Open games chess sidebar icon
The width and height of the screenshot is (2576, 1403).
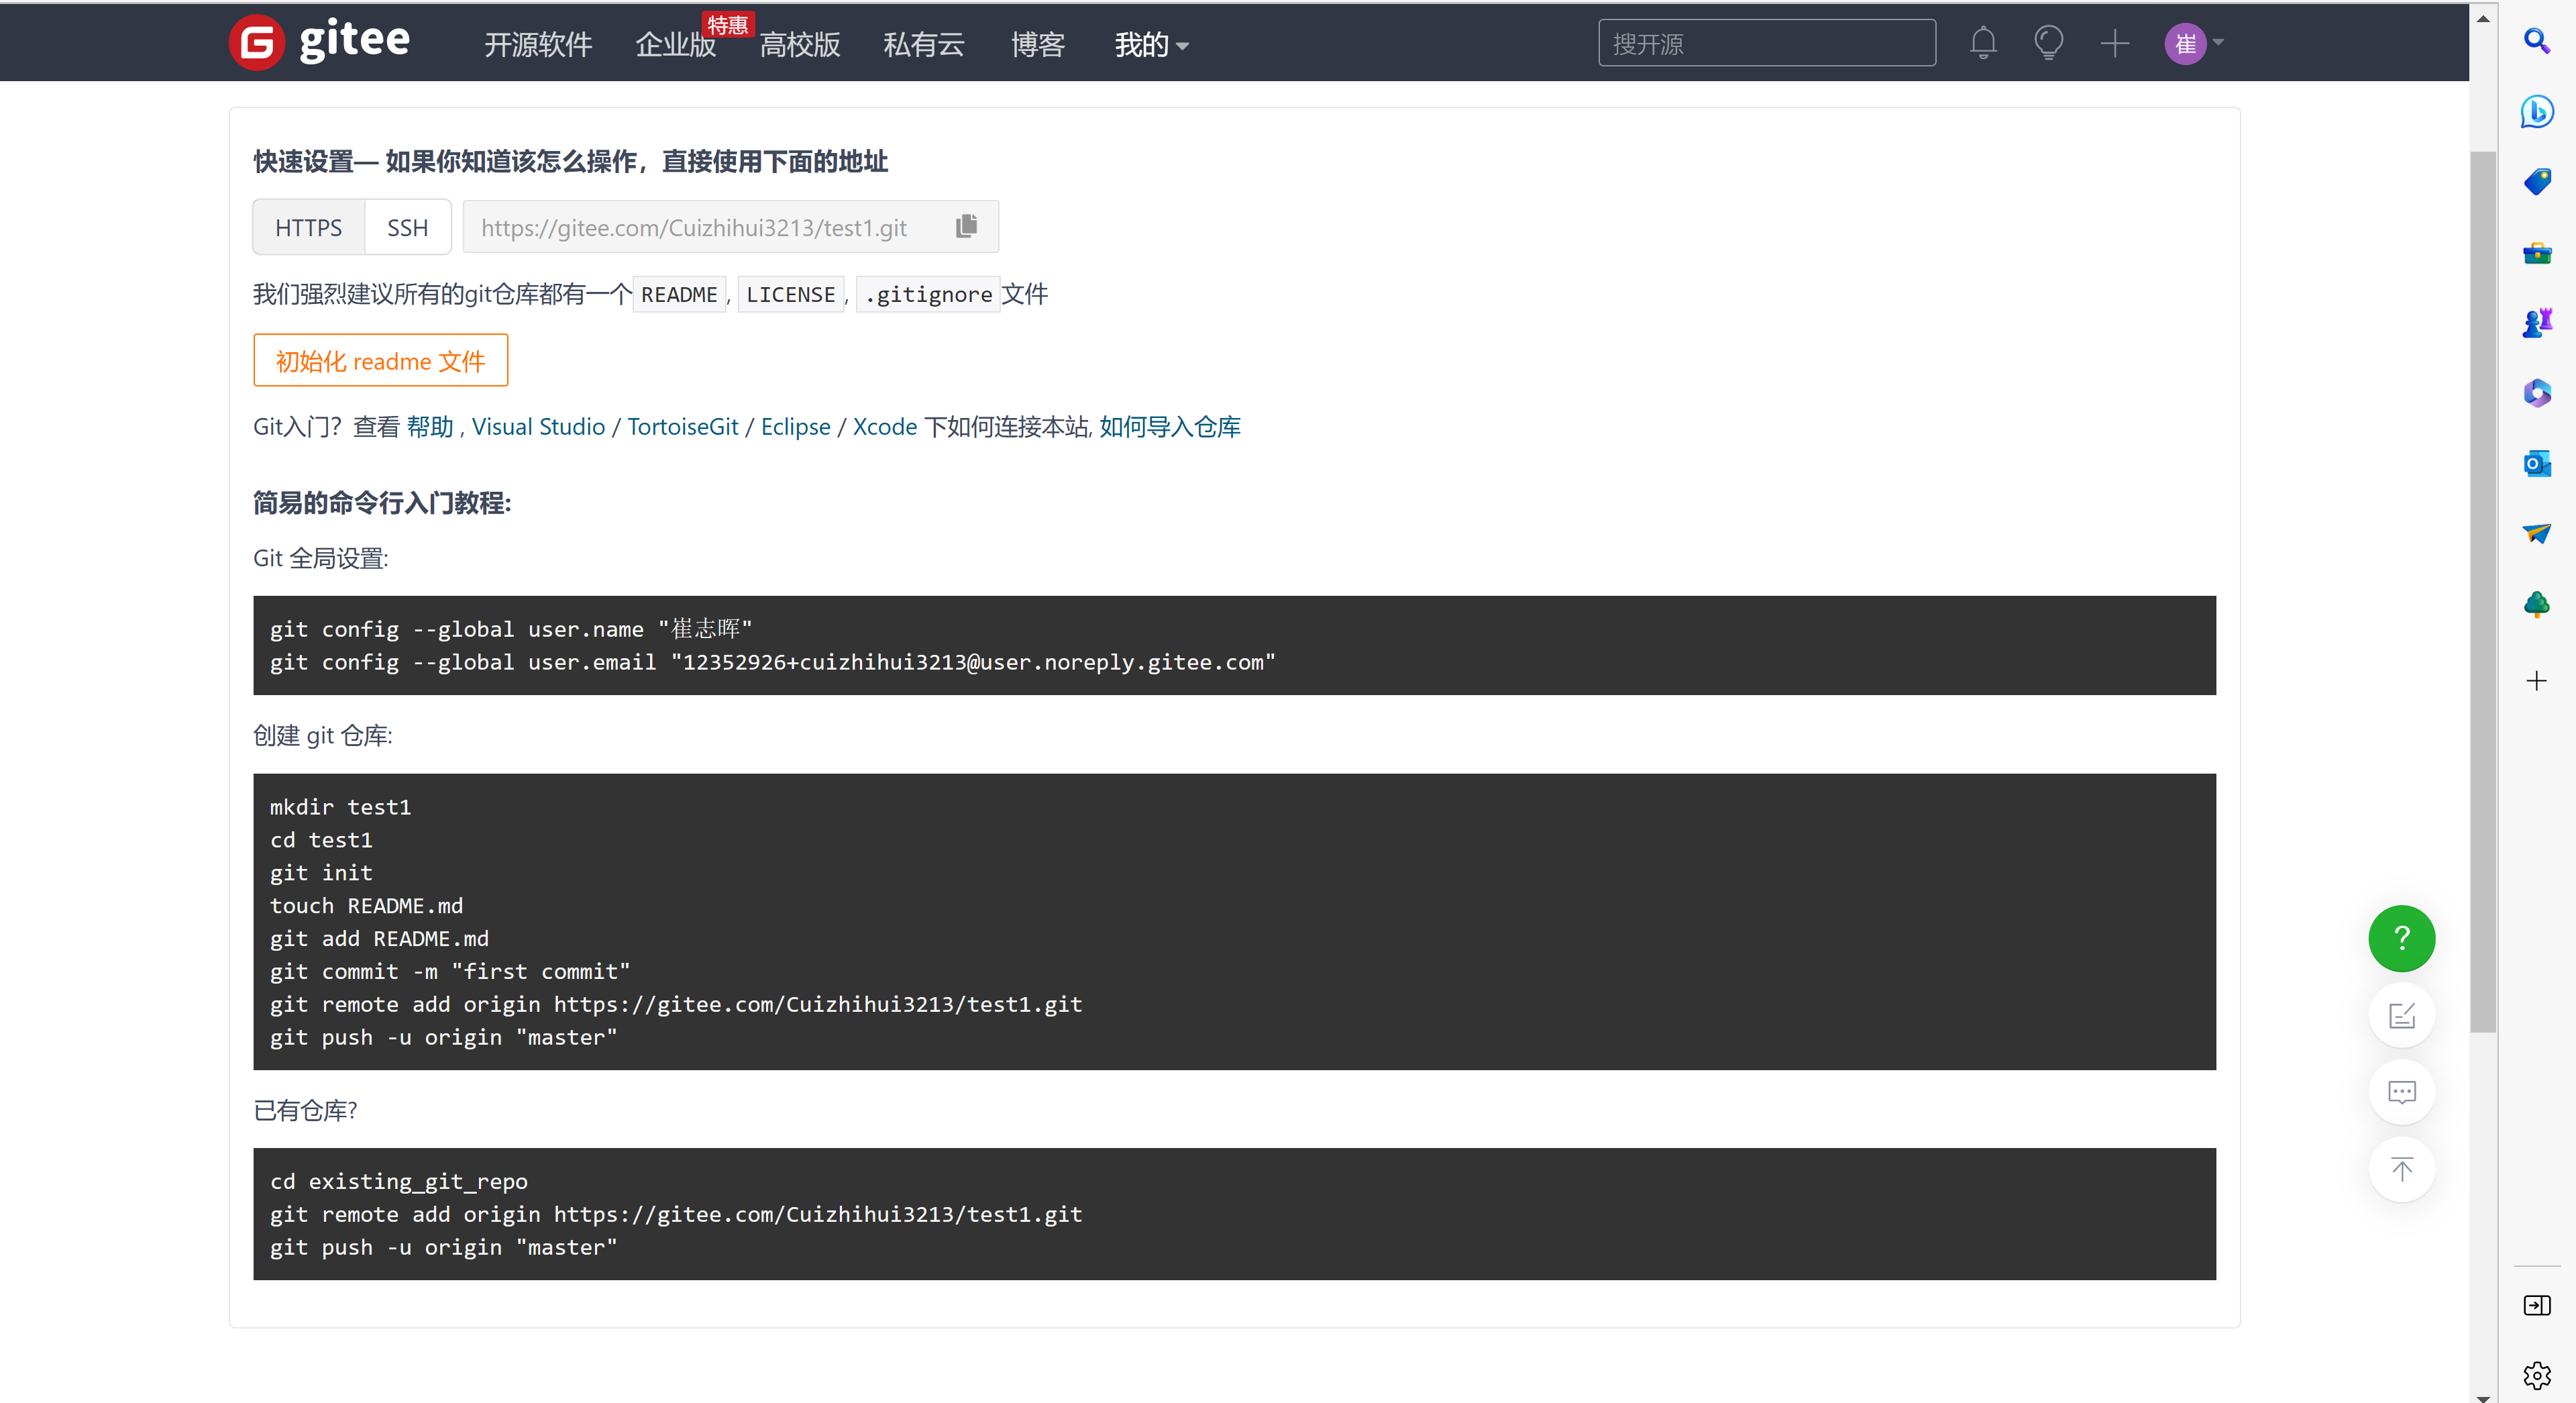tap(2536, 323)
